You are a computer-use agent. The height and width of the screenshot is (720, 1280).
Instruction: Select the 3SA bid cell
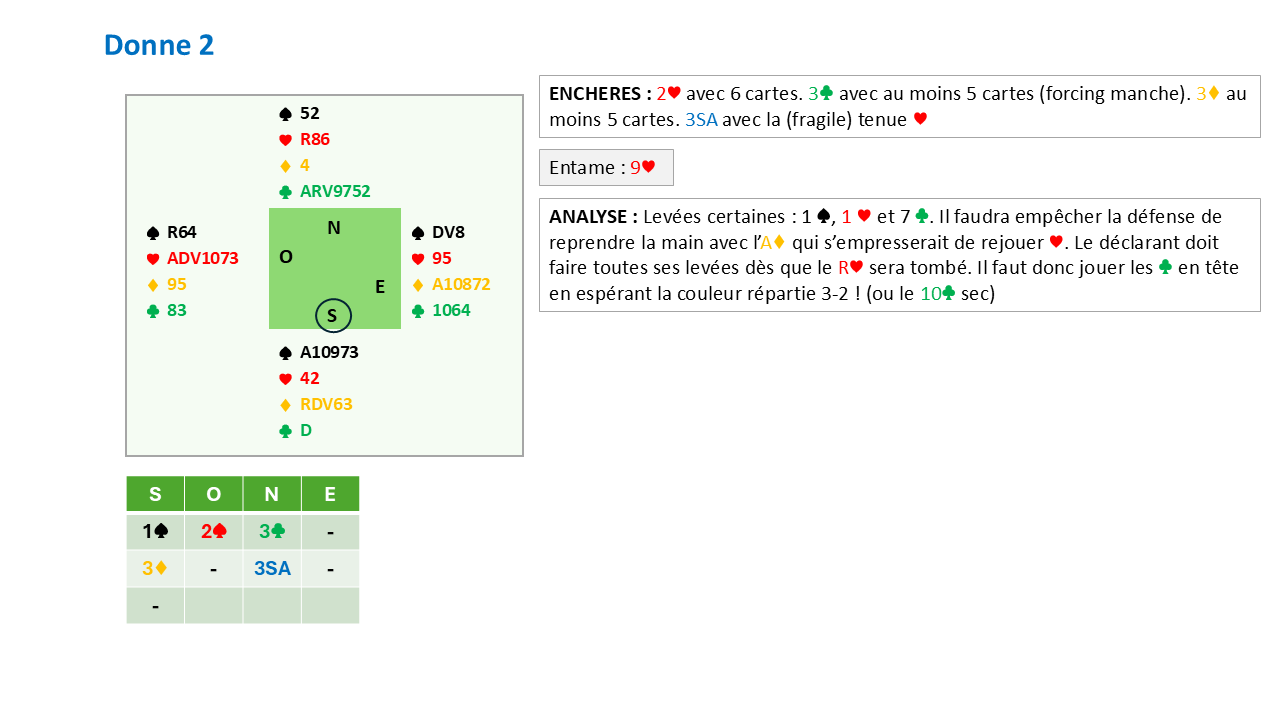click(x=271, y=569)
